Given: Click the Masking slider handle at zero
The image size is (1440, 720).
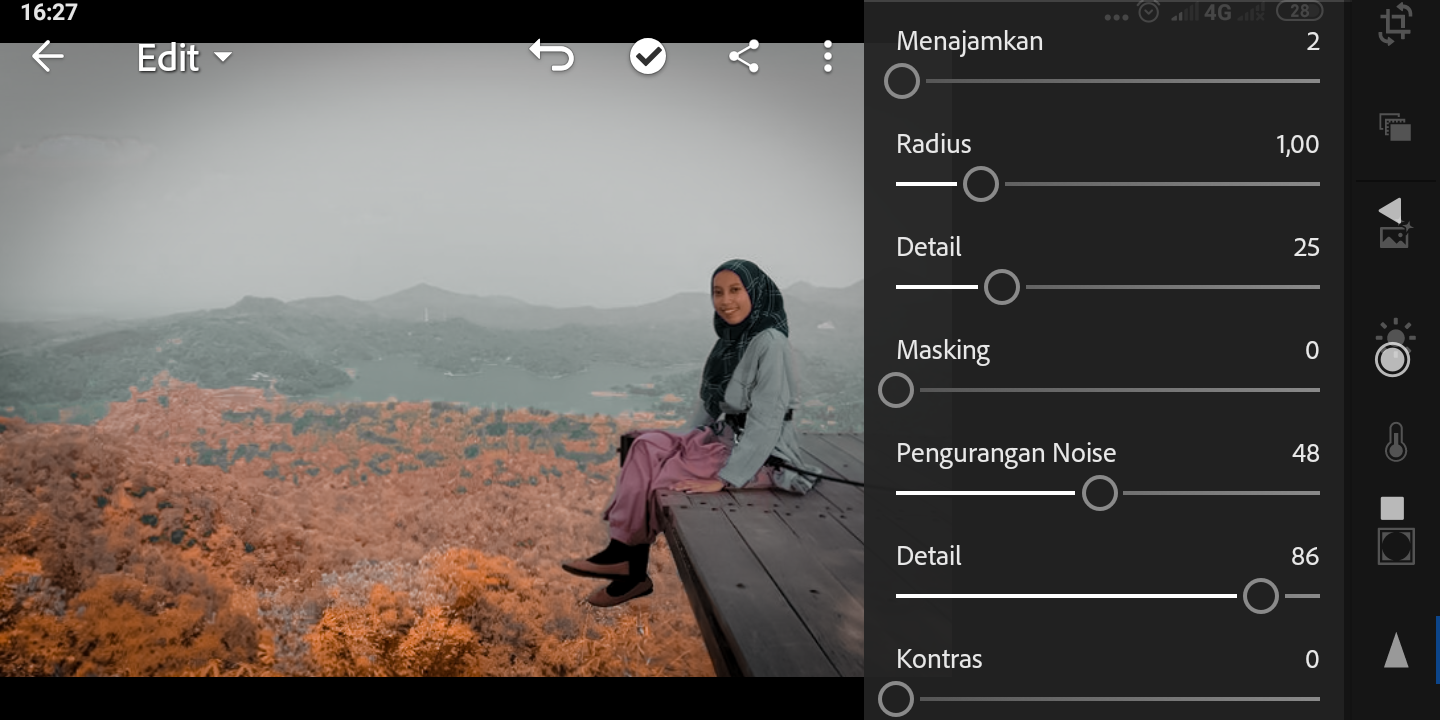Looking at the screenshot, I should point(896,390).
